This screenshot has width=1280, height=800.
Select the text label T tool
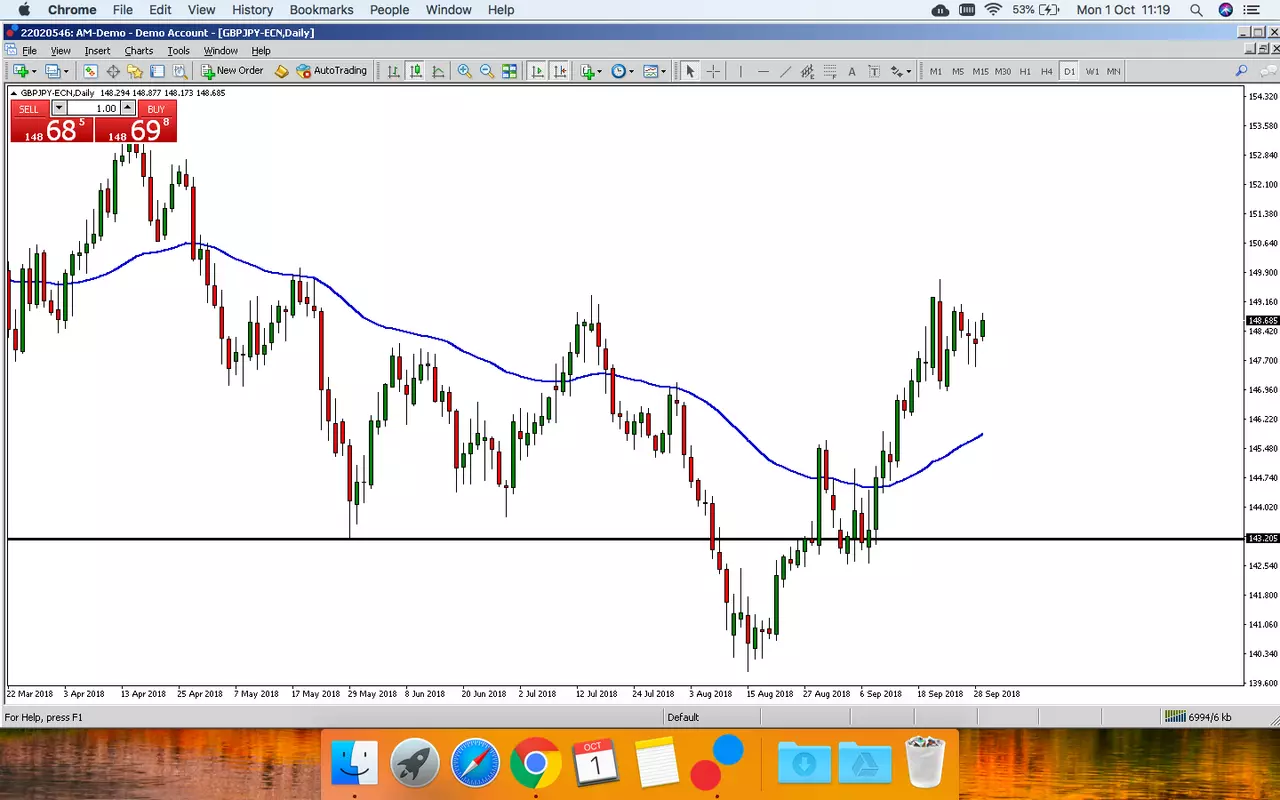(x=874, y=71)
